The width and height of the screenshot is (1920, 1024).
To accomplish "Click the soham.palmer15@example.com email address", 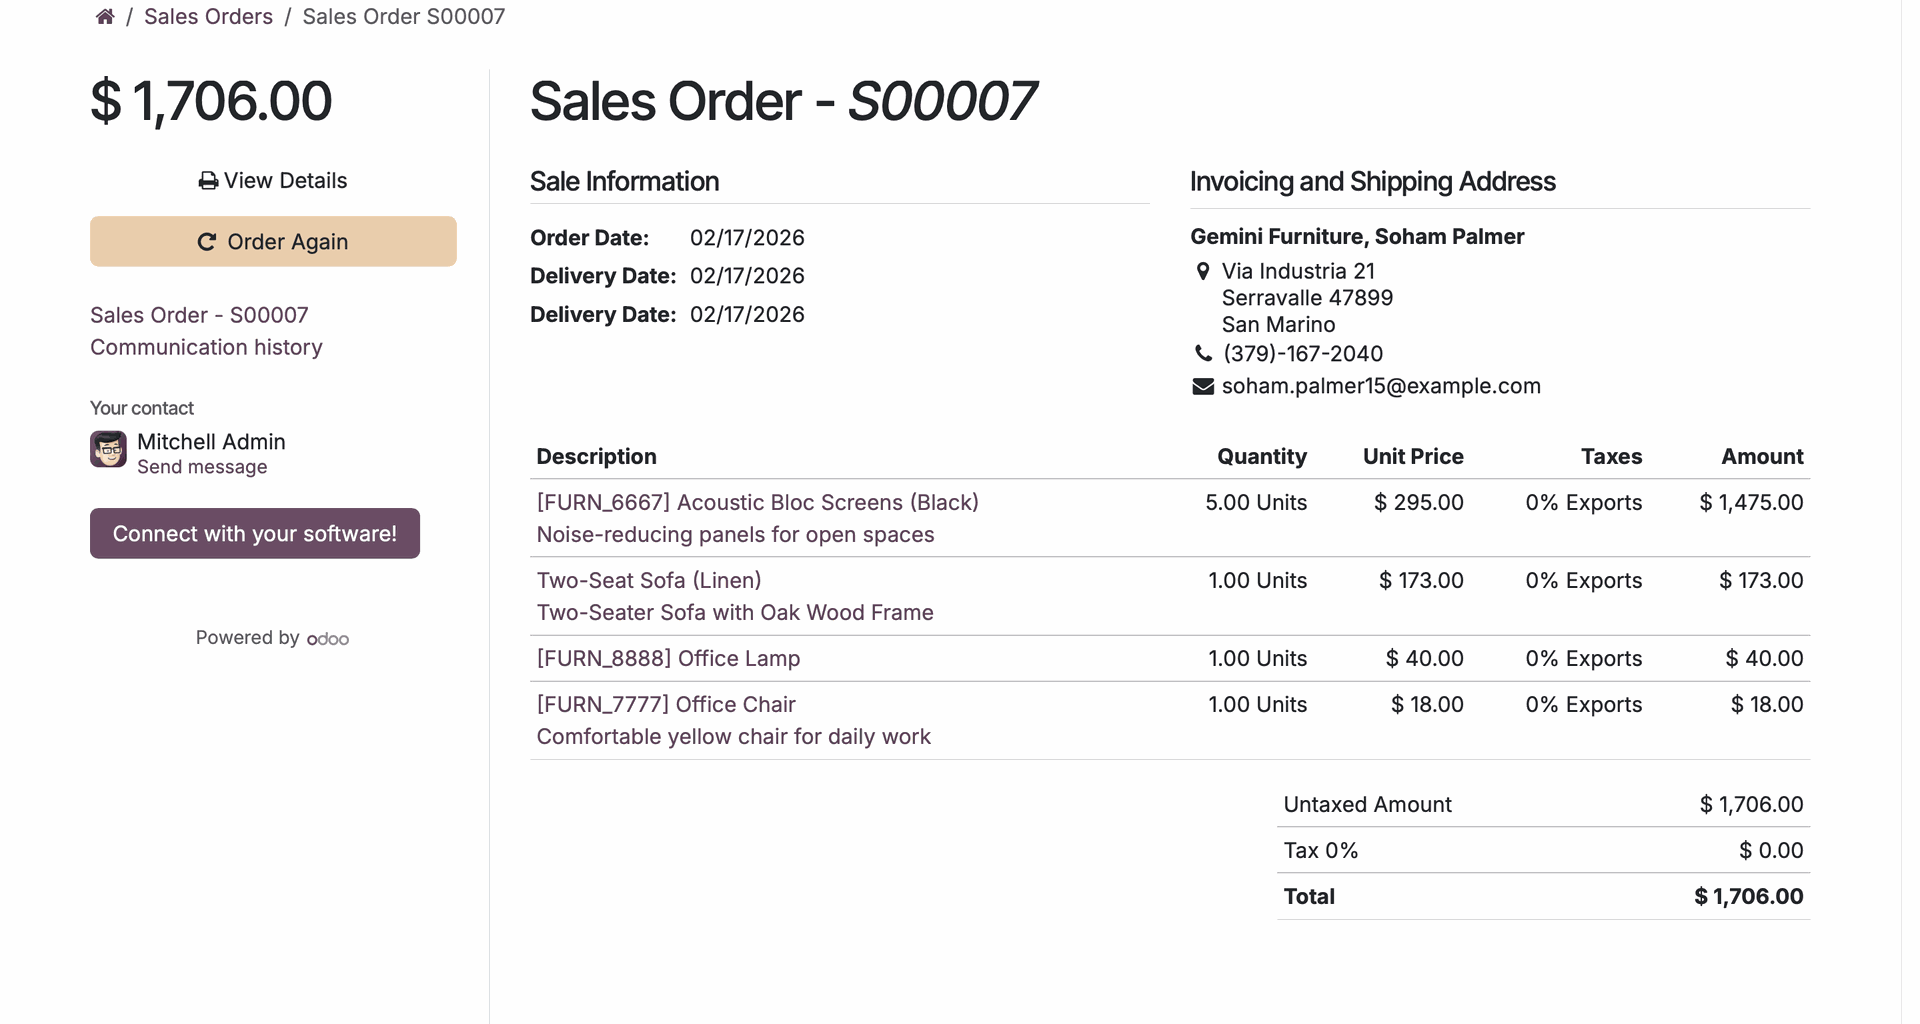I will click(1381, 387).
